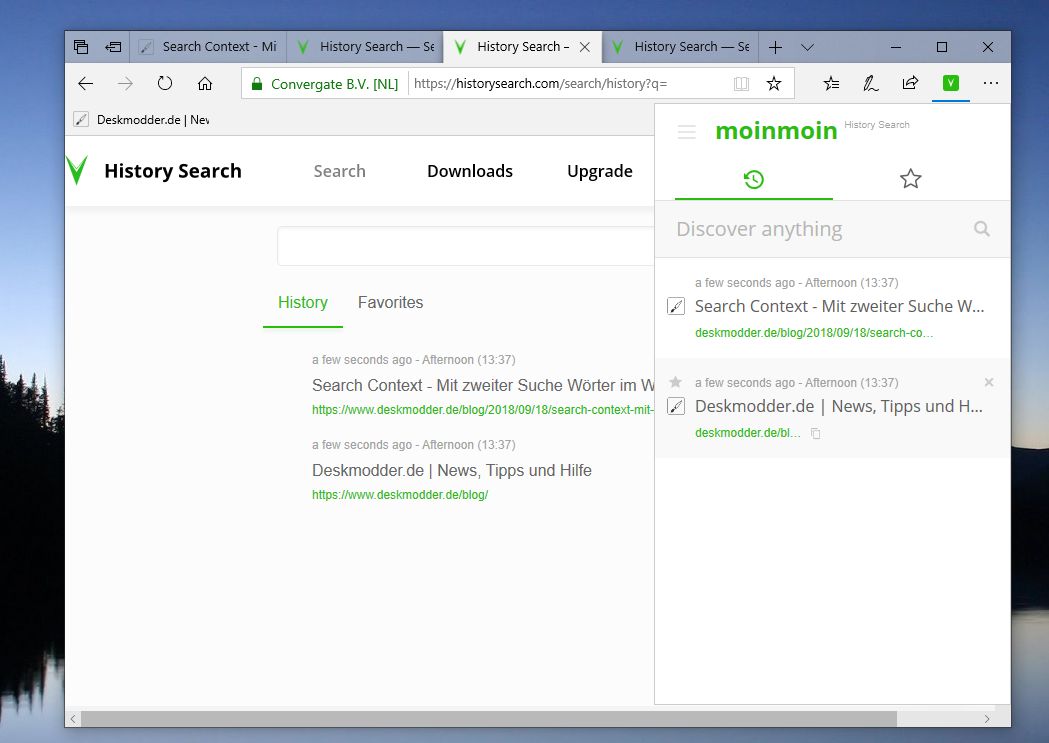Go back with the browser back arrow
Screen dimensions: 1049x743
86,84
